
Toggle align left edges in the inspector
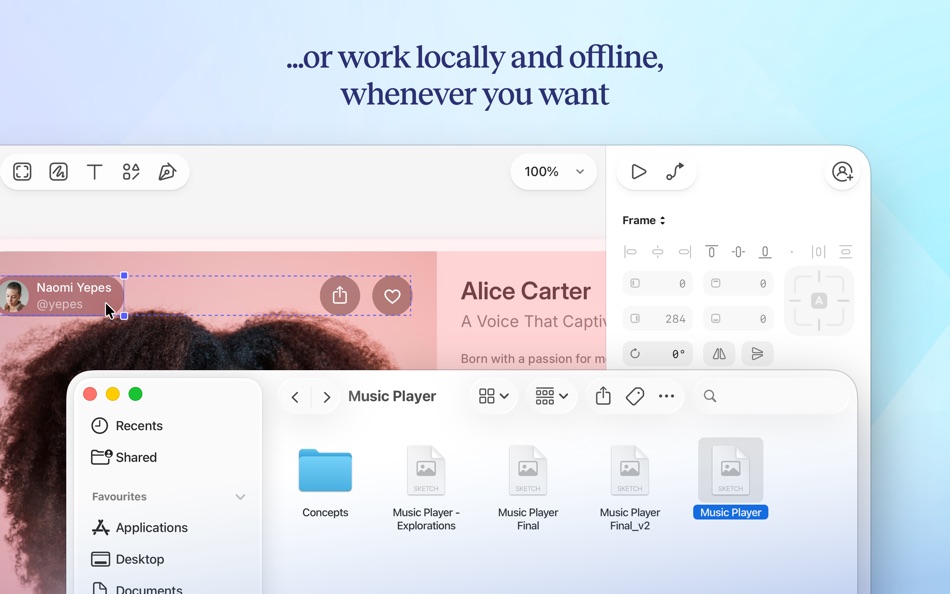coord(630,252)
